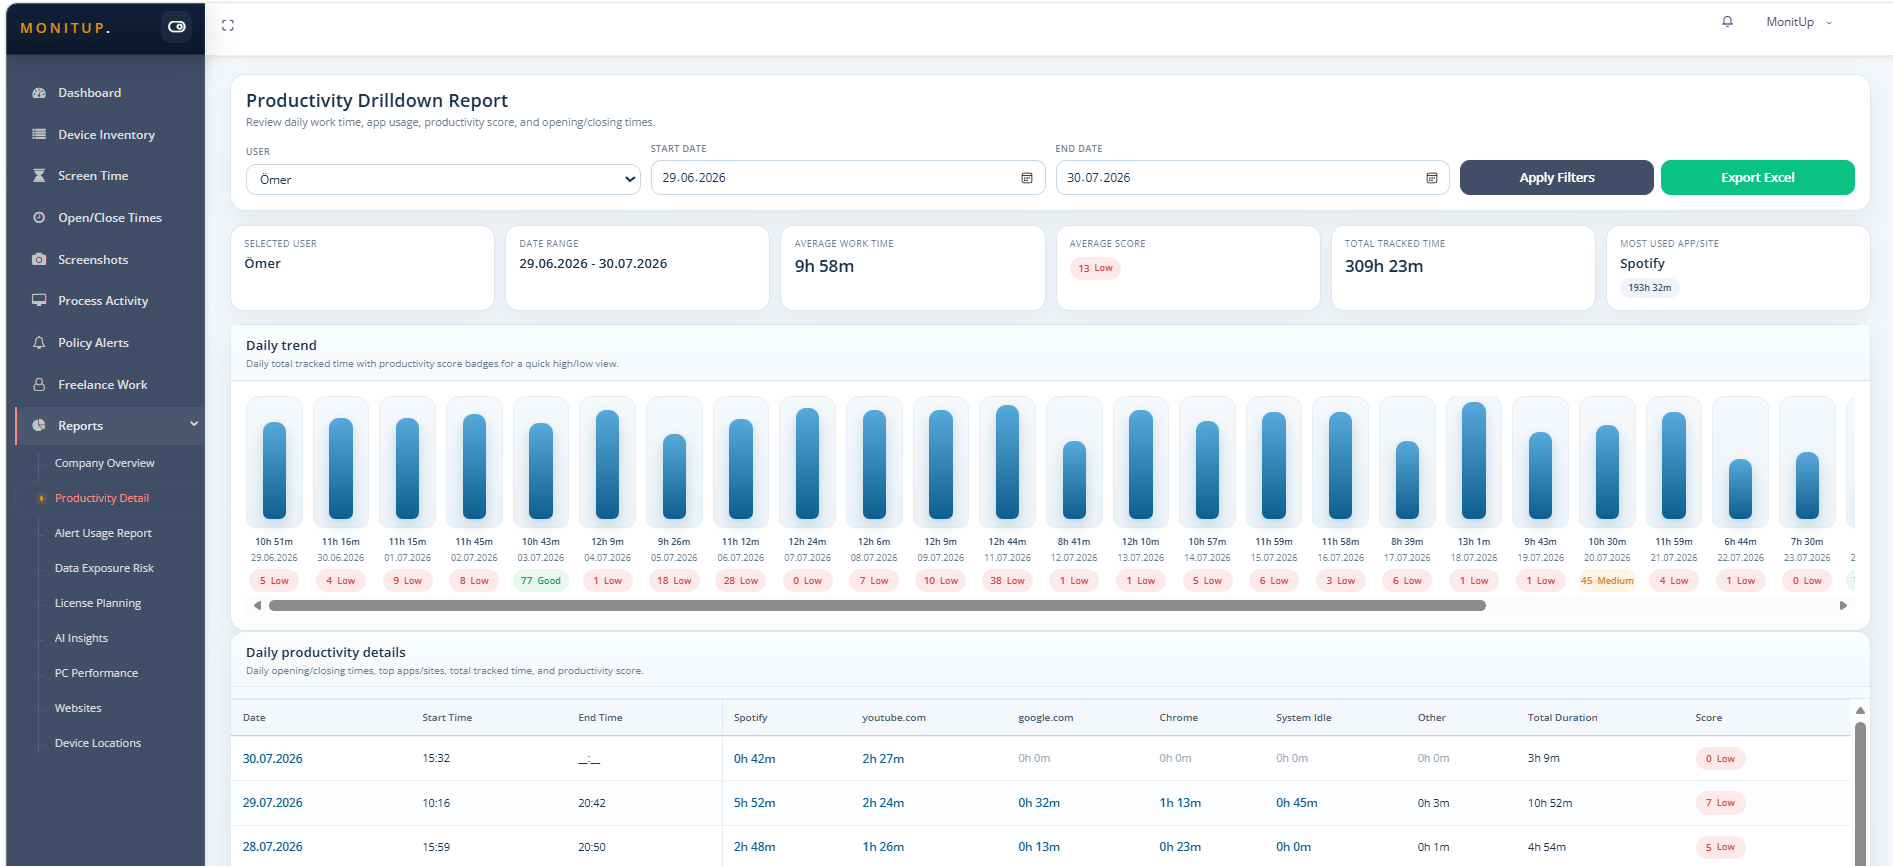Open AI Insights report
Viewport: 1893px width, 866px height.
[81, 638]
